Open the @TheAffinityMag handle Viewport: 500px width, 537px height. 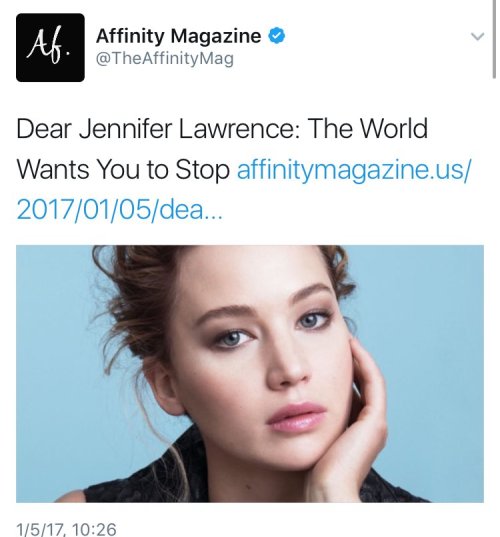pyautogui.click(x=165, y=58)
